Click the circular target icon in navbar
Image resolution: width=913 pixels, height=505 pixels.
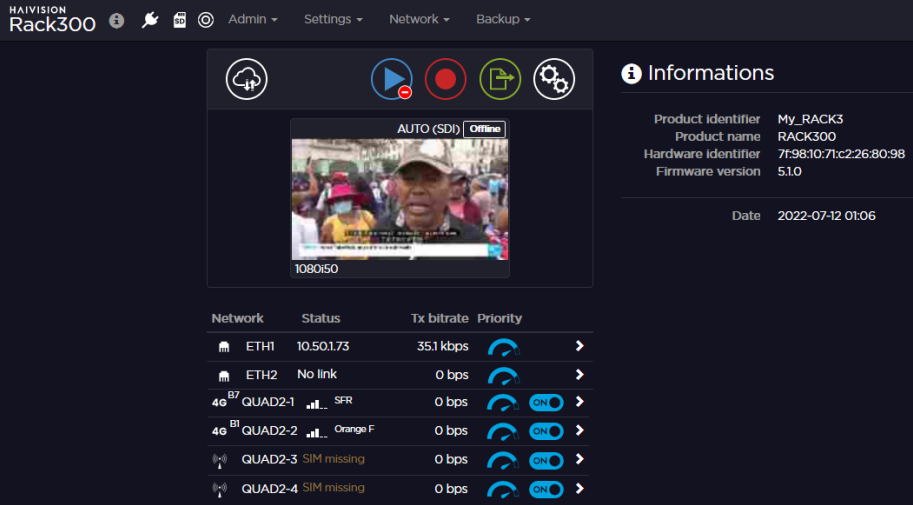pos(206,20)
